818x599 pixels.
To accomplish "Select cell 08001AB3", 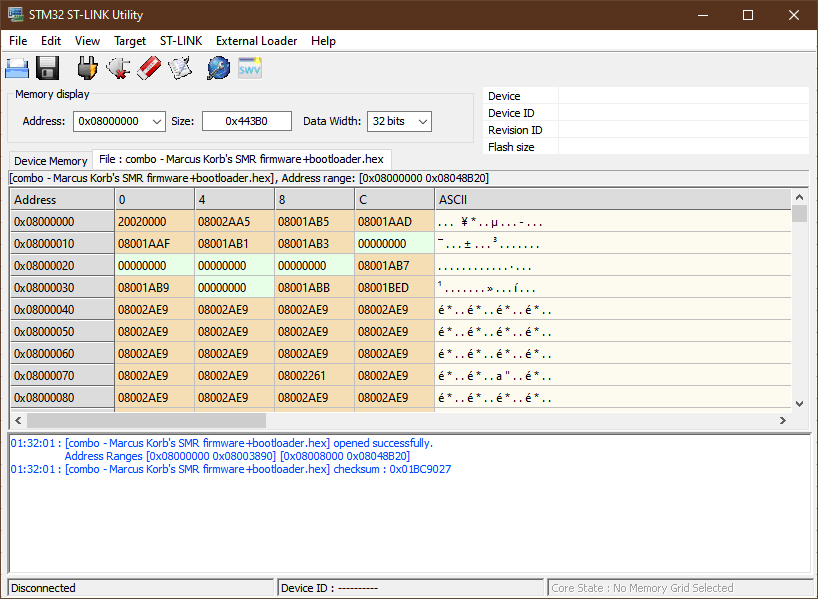I will [x=315, y=244].
